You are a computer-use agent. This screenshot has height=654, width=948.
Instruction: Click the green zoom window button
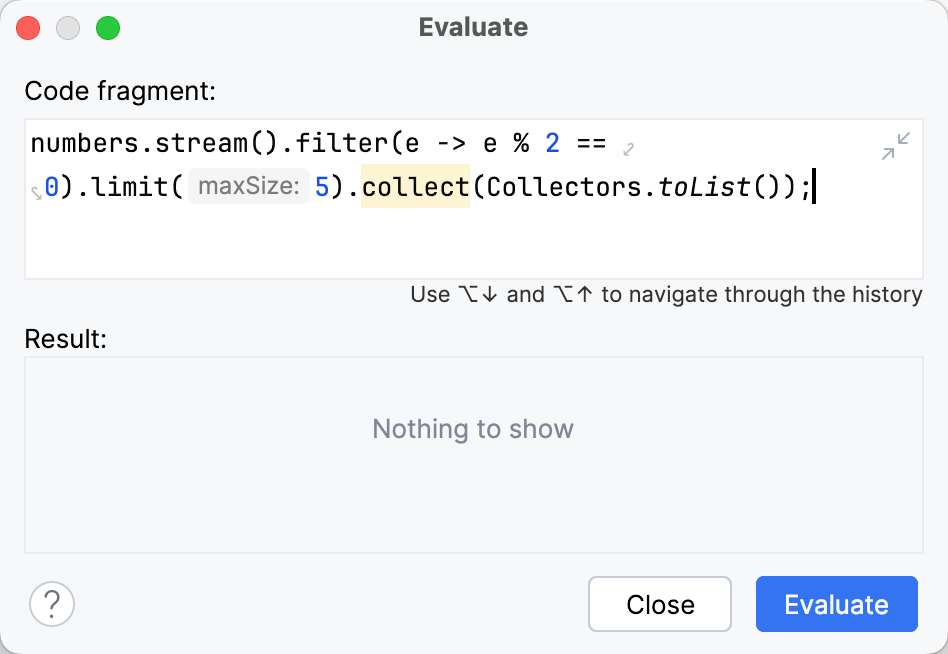(x=107, y=28)
